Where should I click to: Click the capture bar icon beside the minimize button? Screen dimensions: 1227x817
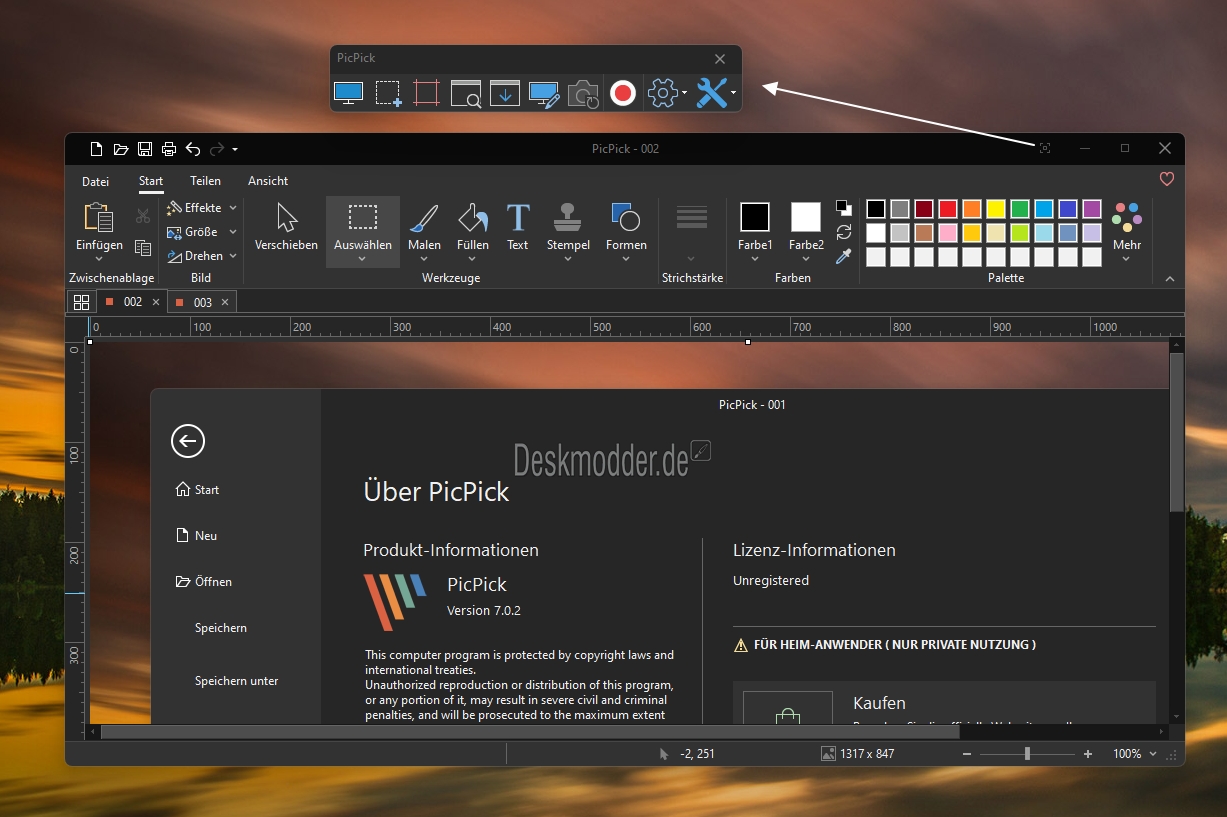coord(1045,148)
